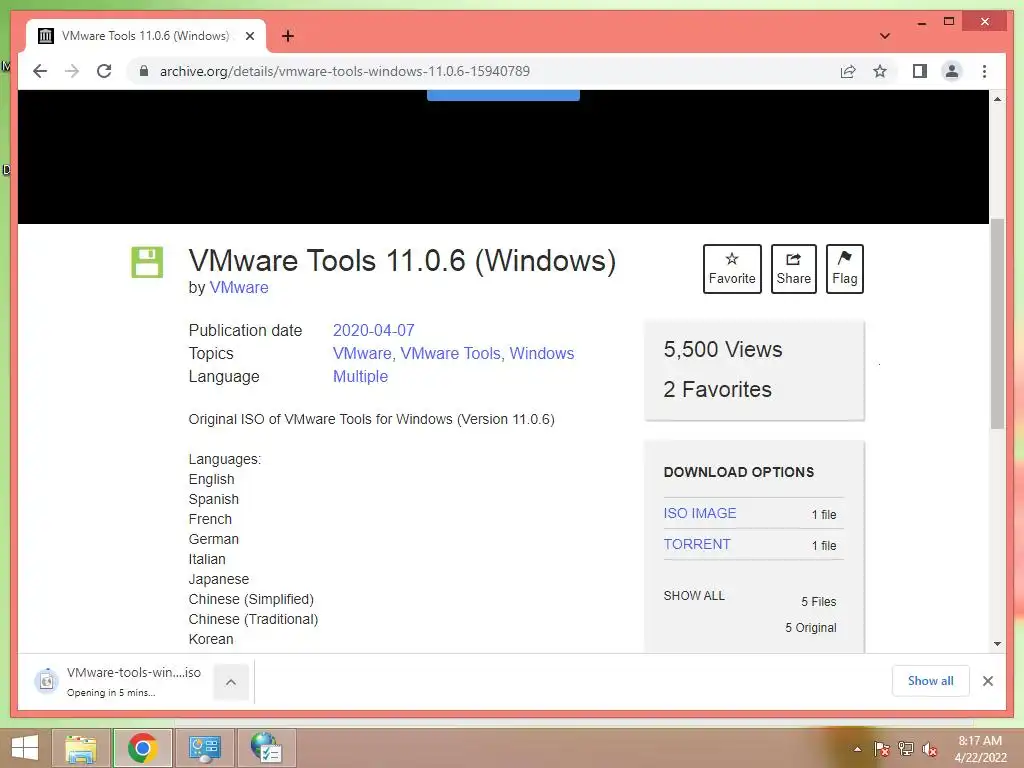Close the downloads bar
Screen dimensions: 1024x768
[987, 681]
